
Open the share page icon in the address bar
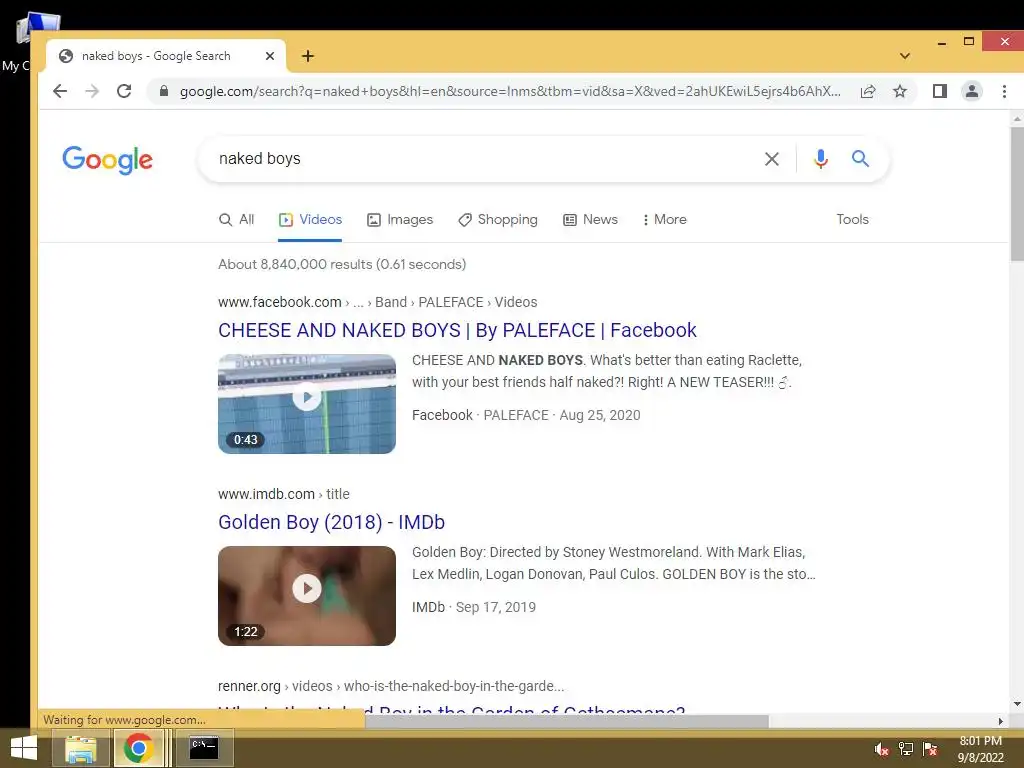click(x=868, y=91)
